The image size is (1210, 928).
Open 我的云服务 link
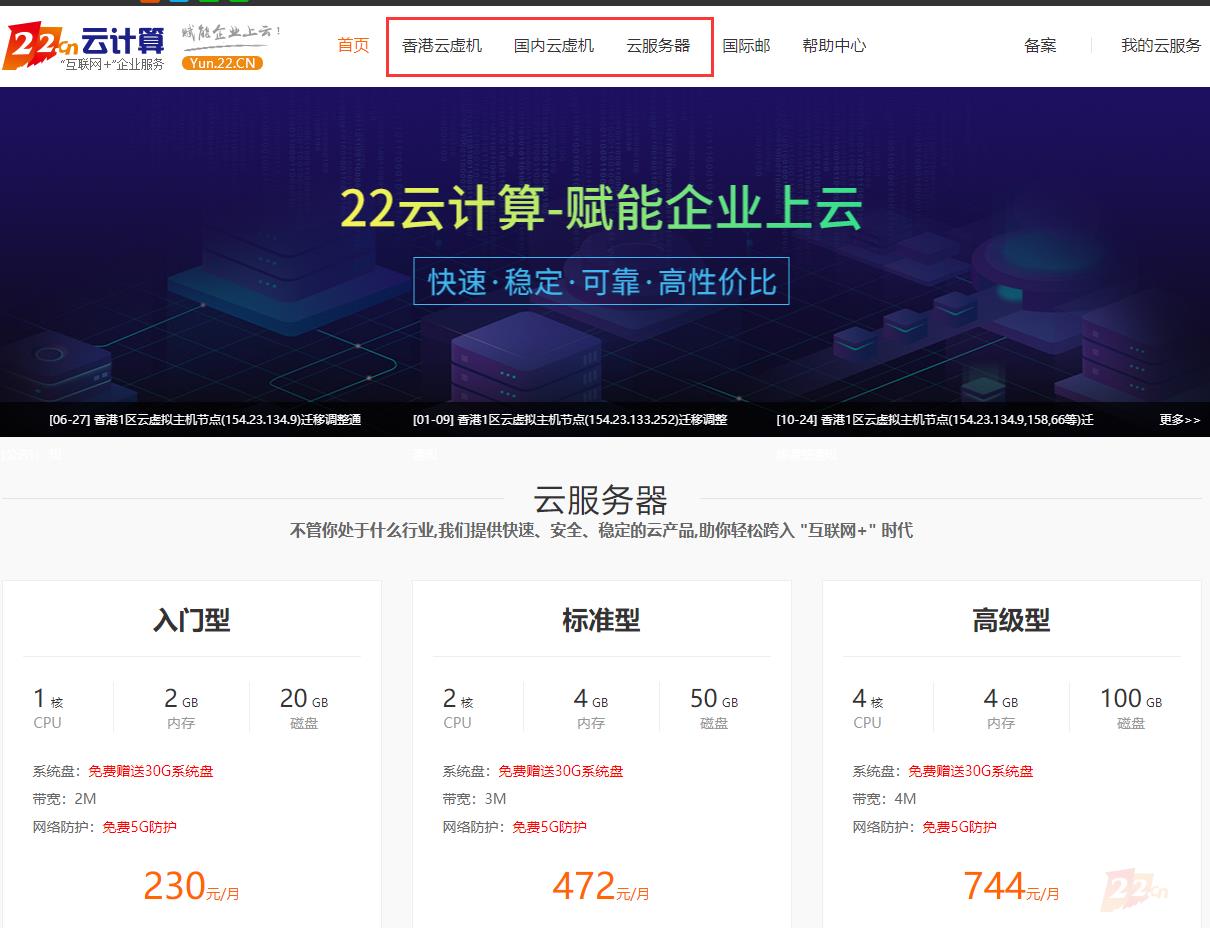pos(1161,45)
